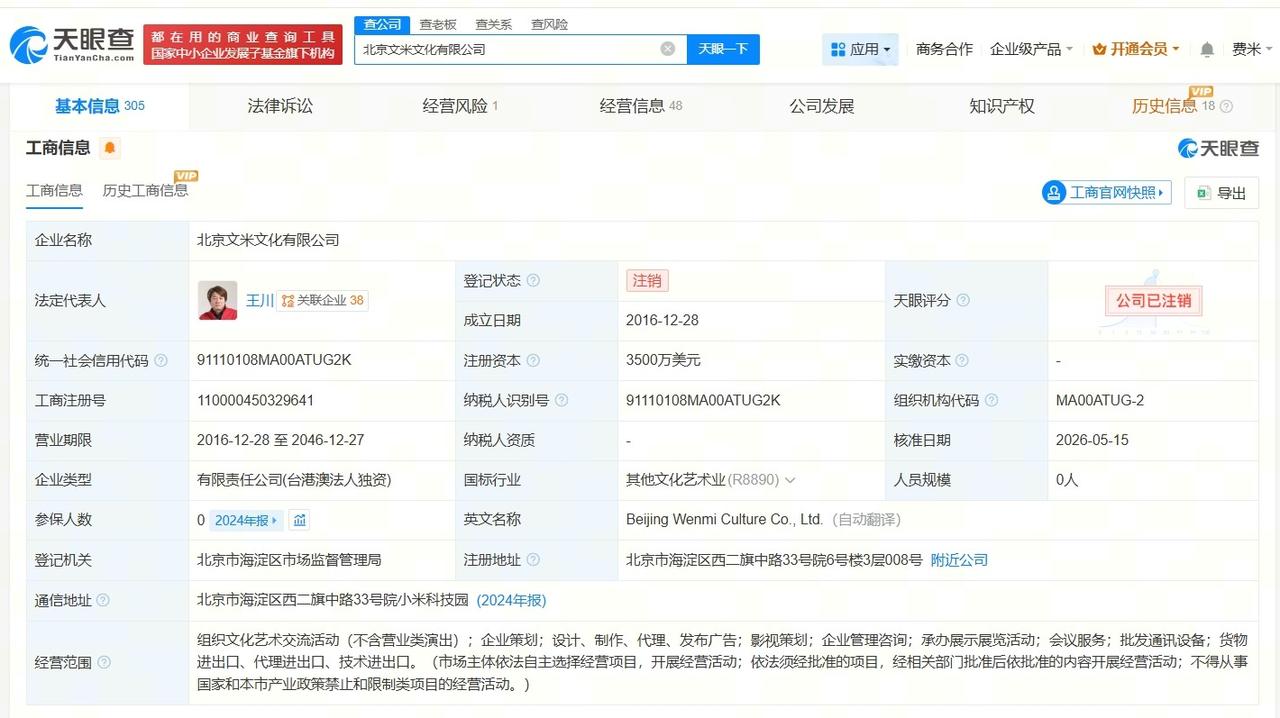The image size is (1280, 718).
Task: Open the 费米 user account menu
Action: (x=1253, y=49)
